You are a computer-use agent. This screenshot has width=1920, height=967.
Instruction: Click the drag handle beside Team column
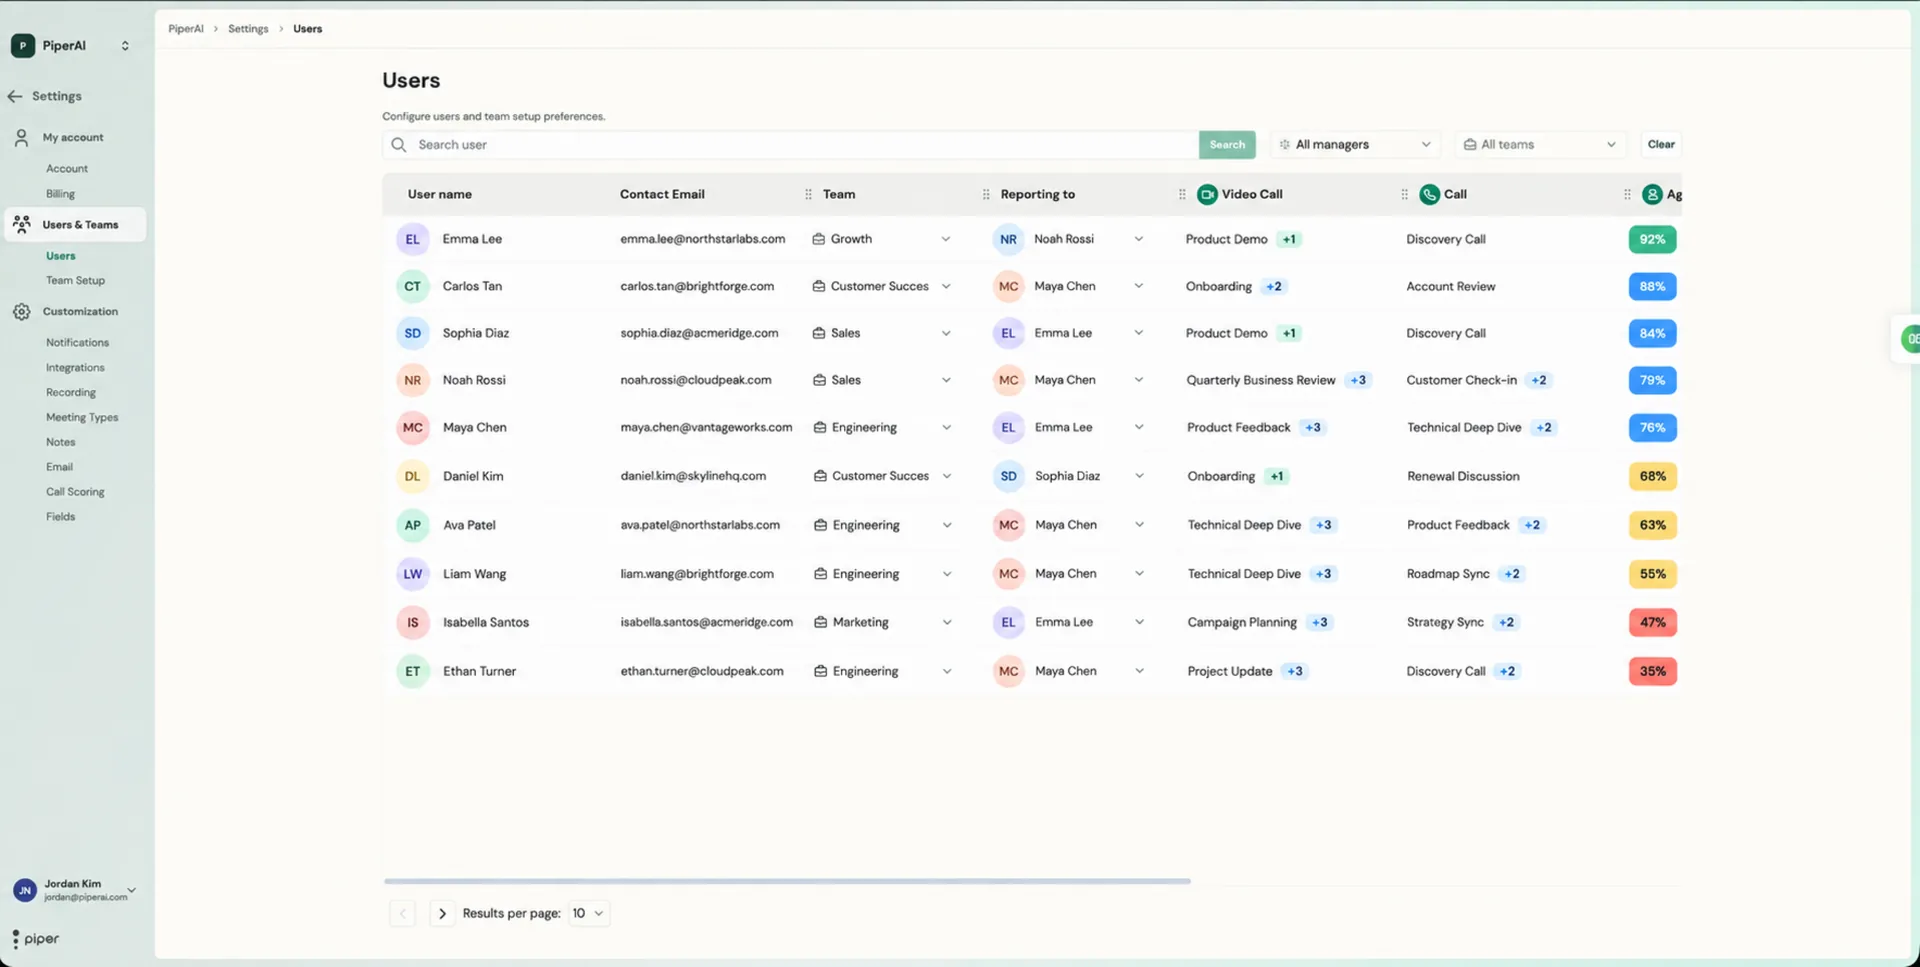tap(808, 194)
